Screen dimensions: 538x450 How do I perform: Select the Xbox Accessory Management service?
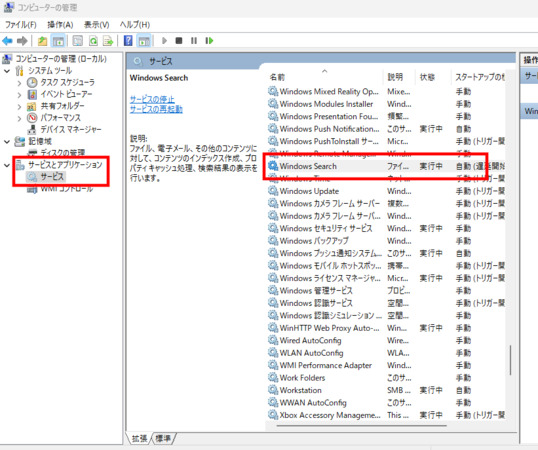386,415
